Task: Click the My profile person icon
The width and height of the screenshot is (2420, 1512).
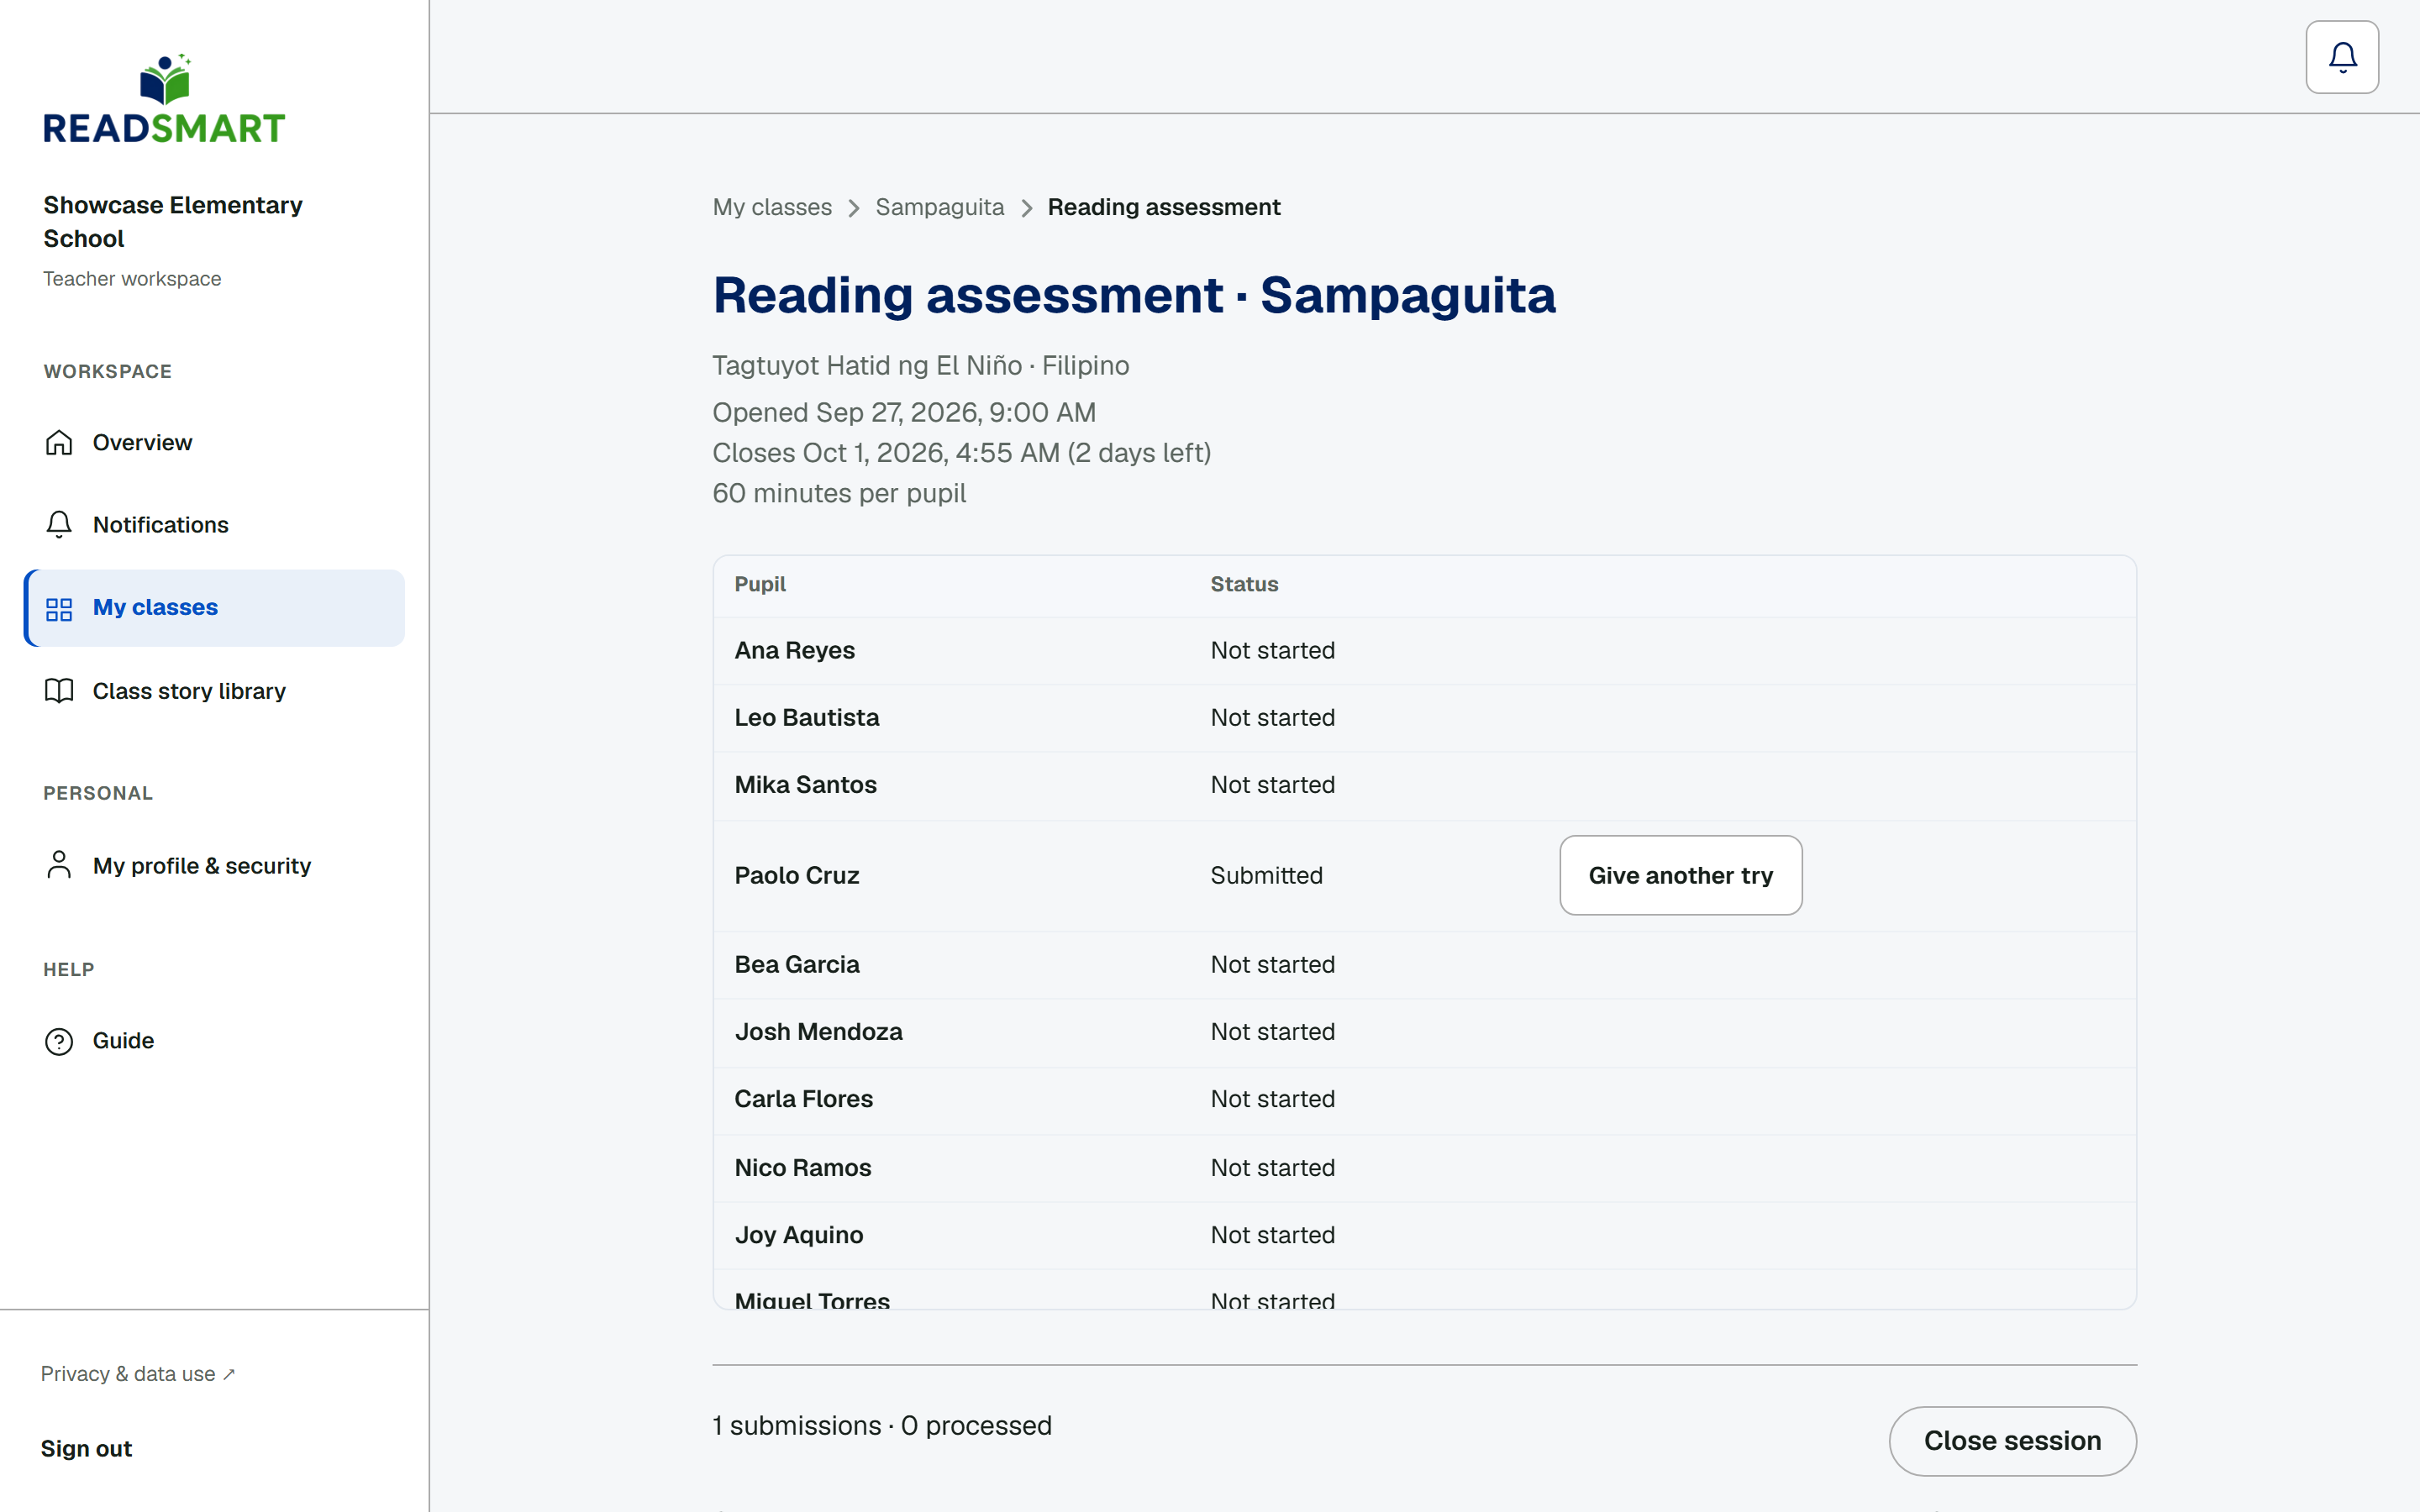Action: coord(59,865)
